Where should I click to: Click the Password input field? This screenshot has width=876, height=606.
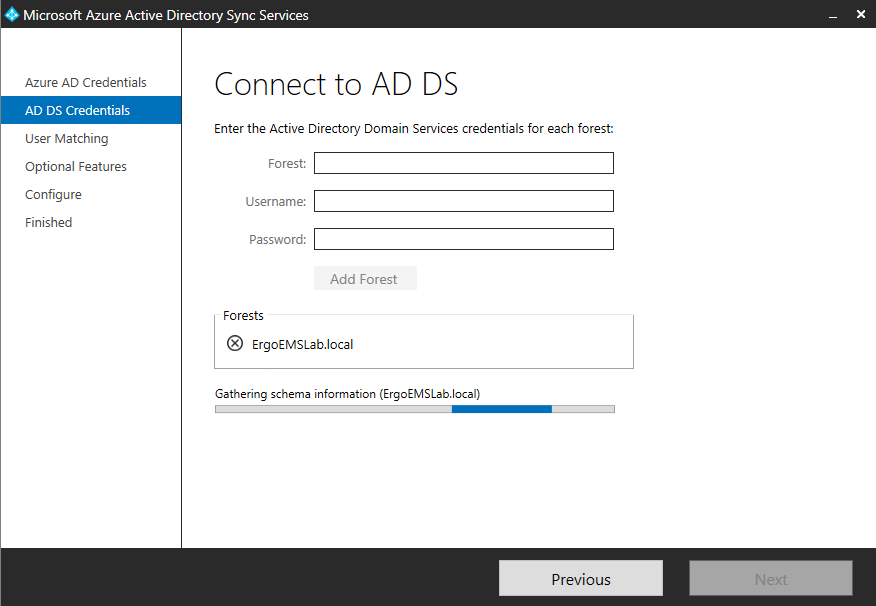pos(463,238)
